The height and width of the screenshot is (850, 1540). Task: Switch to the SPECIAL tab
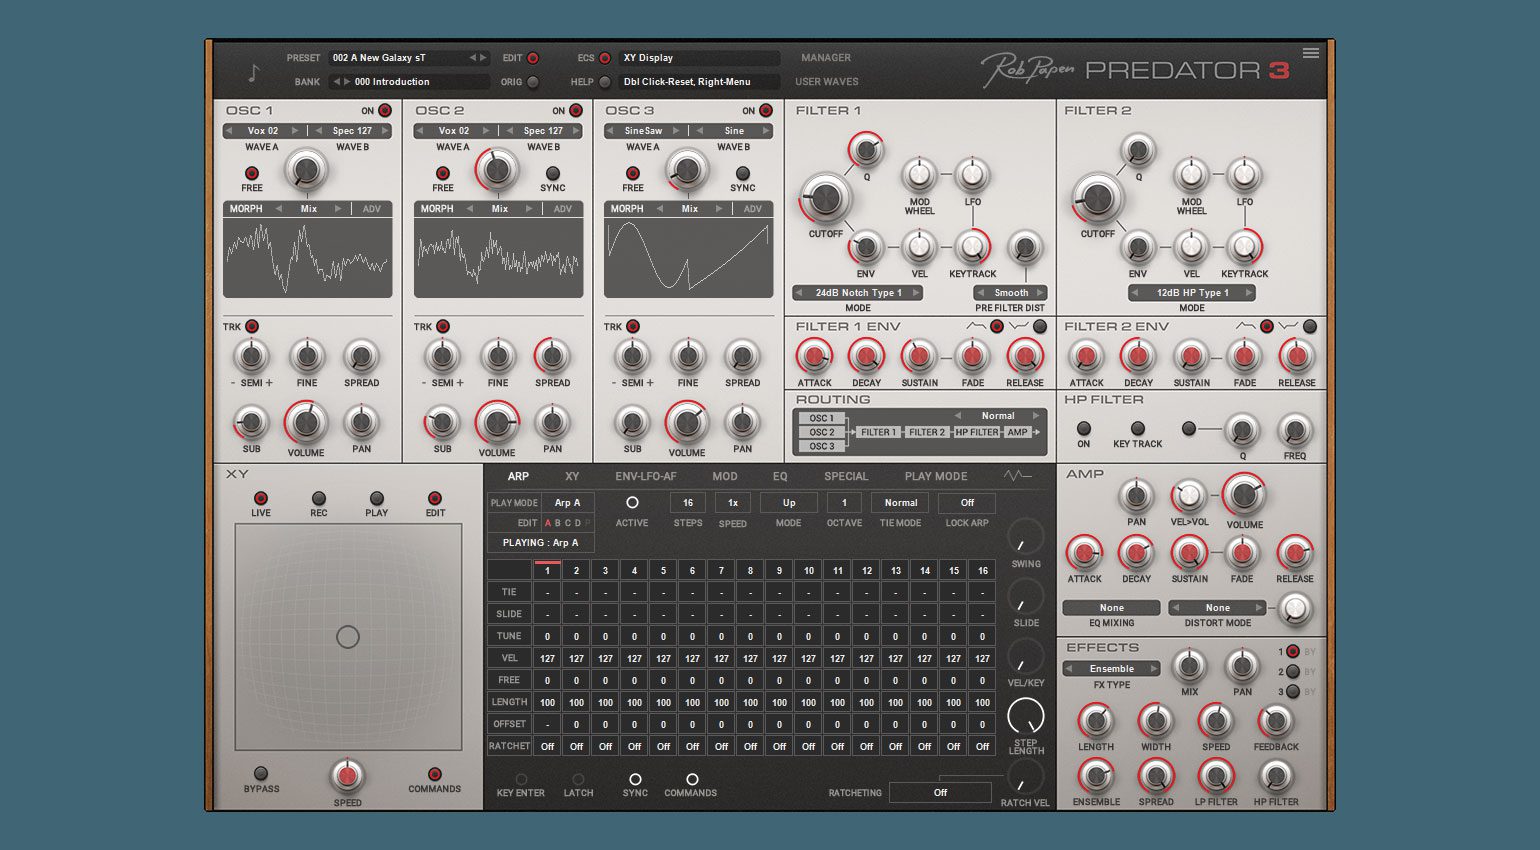pos(846,477)
